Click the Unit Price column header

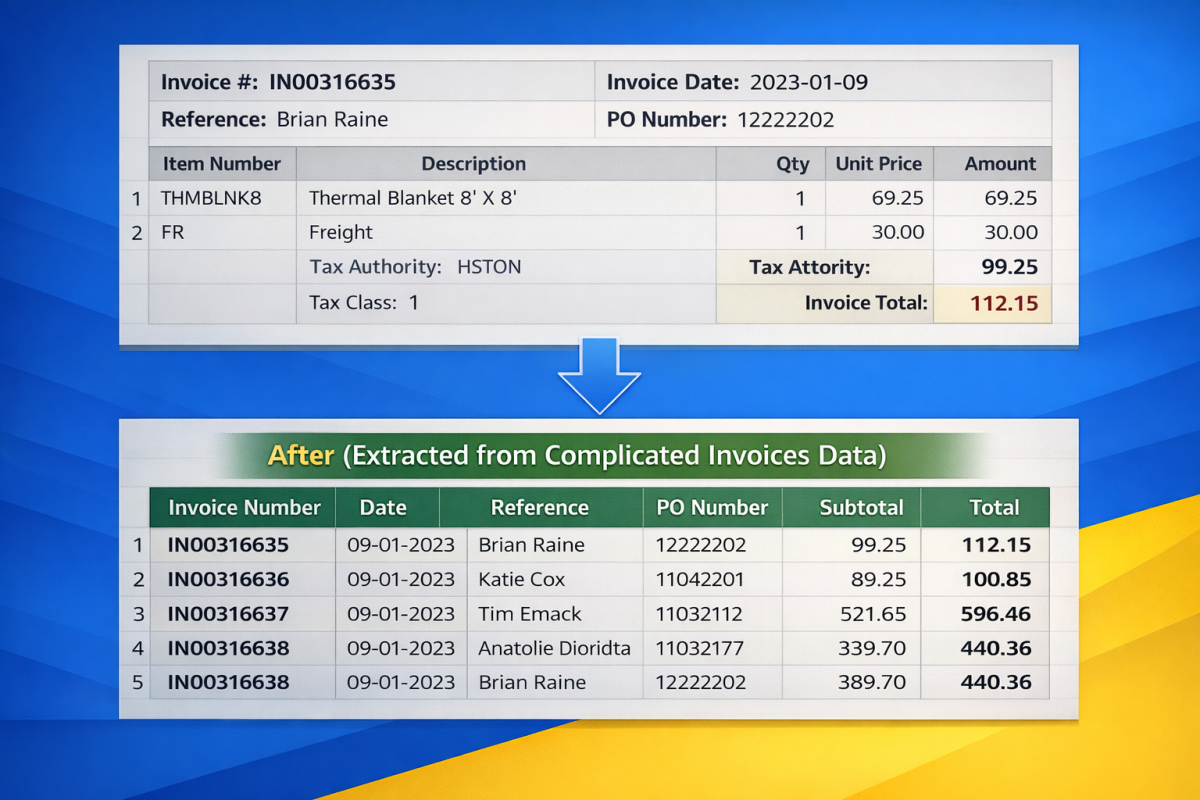878,164
